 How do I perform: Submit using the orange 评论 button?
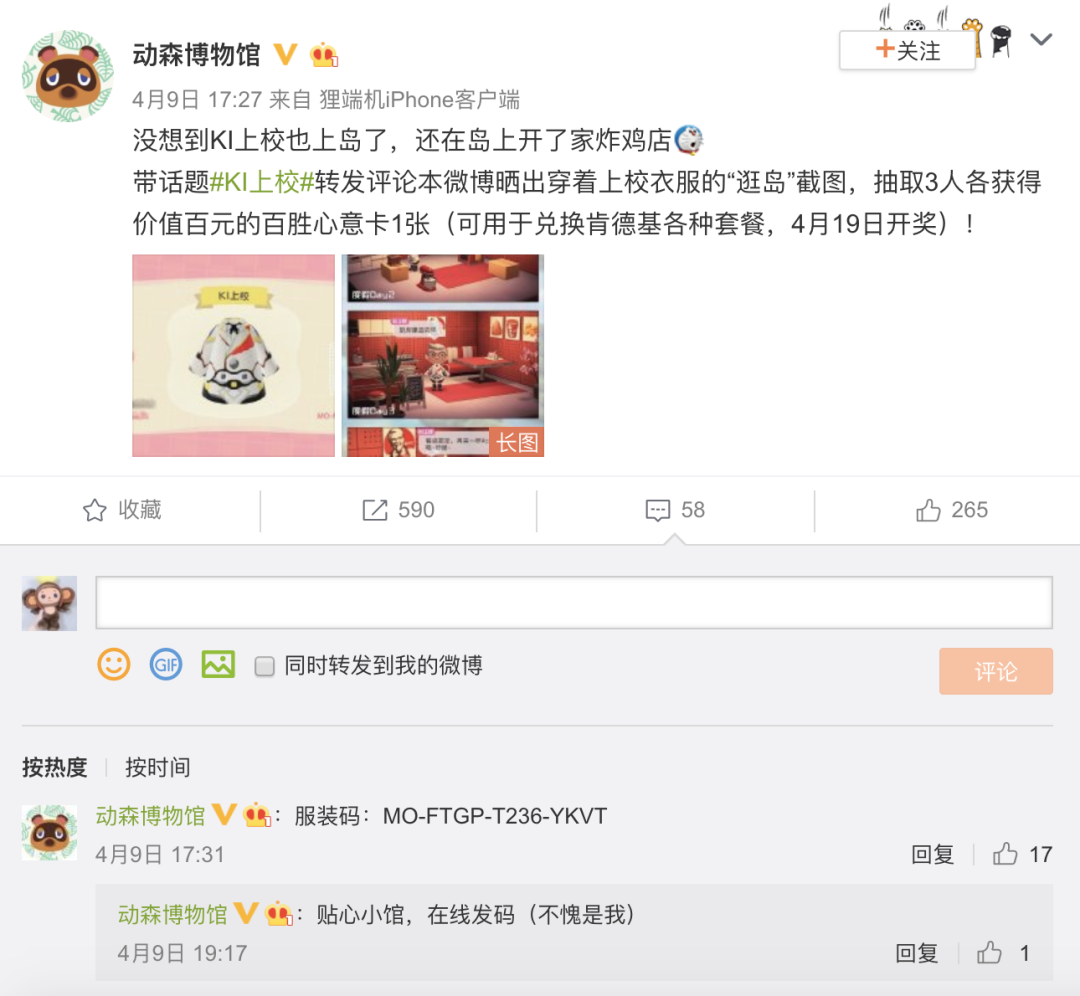(x=995, y=671)
